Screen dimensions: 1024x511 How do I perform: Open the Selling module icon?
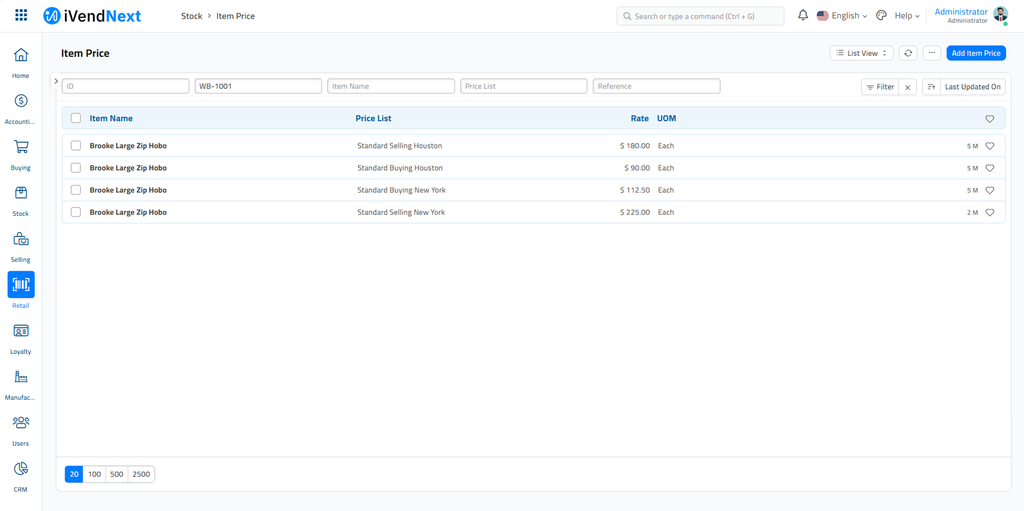point(20,239)
